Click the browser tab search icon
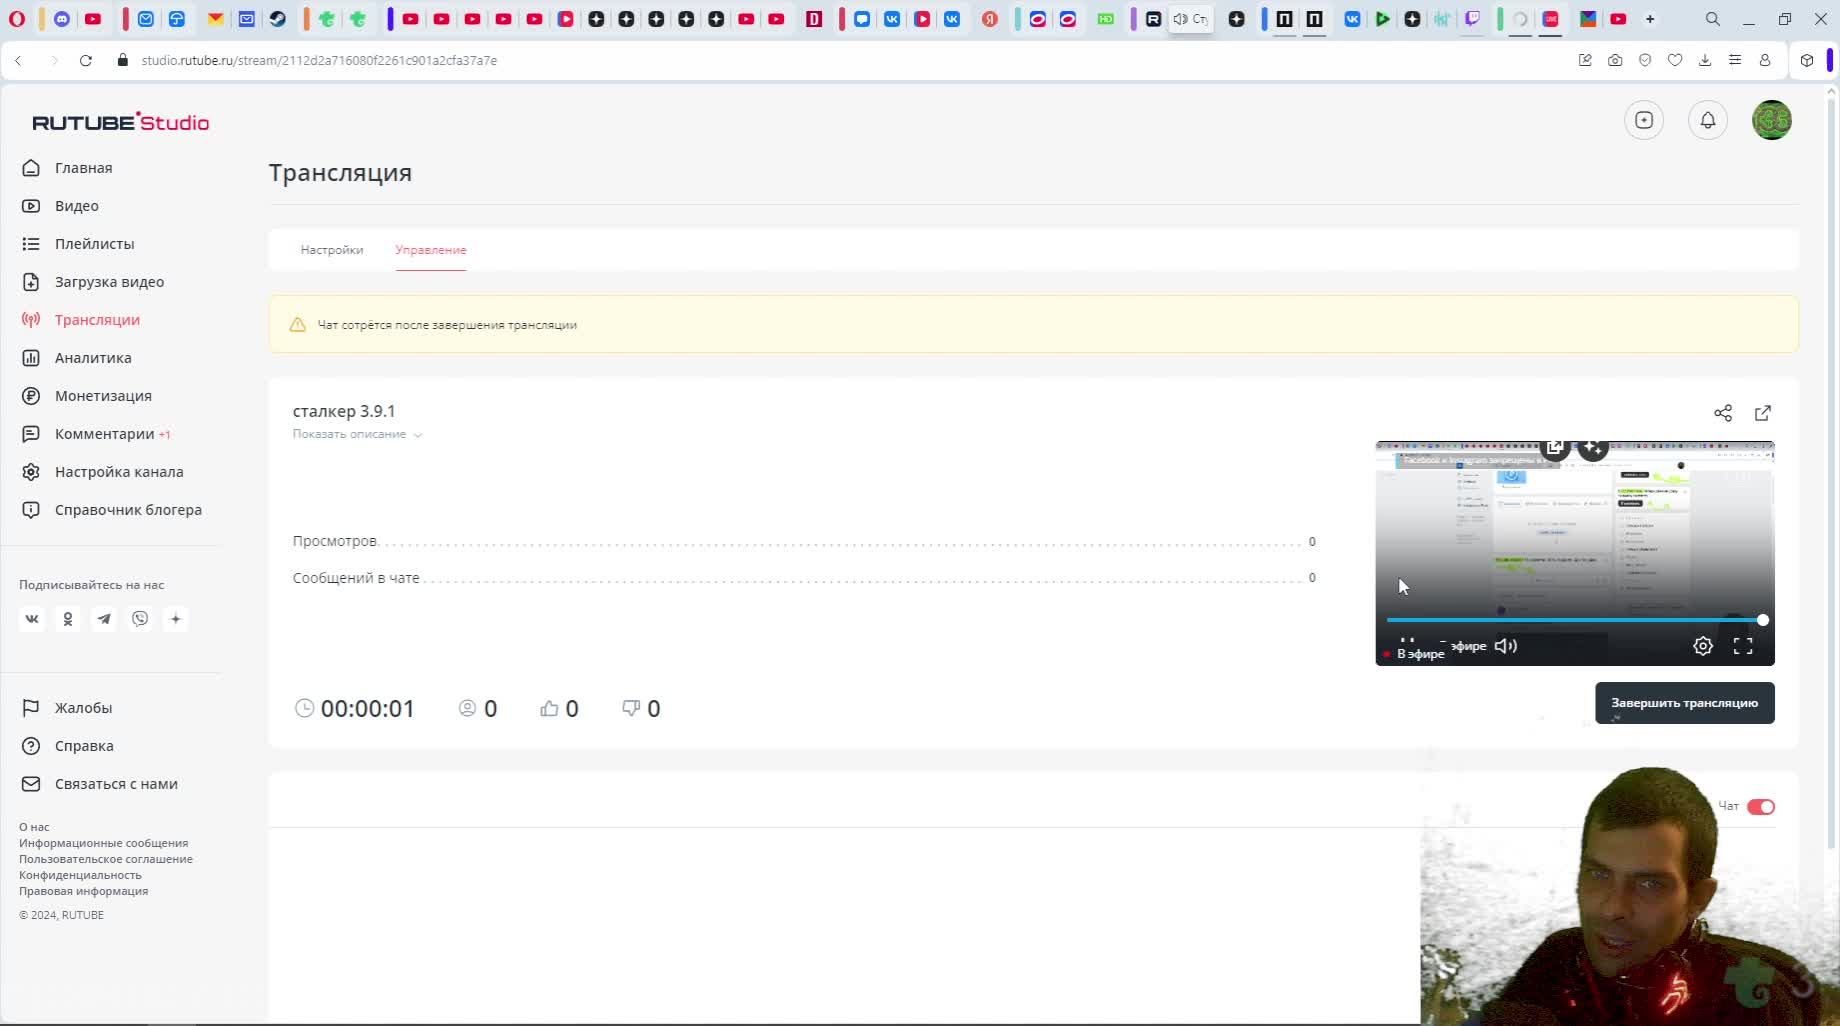This screenshot has height=1026, width=1840. (1713, 19)
